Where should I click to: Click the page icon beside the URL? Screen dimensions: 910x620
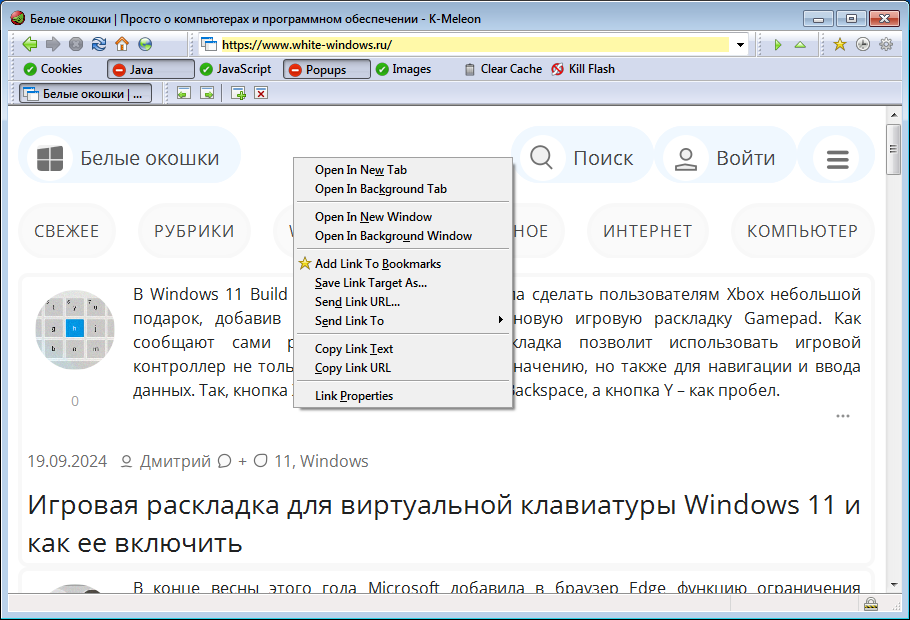point(208,44)
